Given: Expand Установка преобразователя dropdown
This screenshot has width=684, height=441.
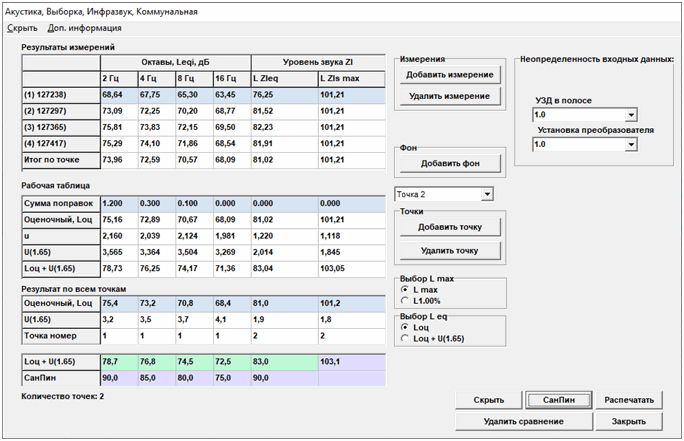Looking at the screenshot, I should [630, 144].
